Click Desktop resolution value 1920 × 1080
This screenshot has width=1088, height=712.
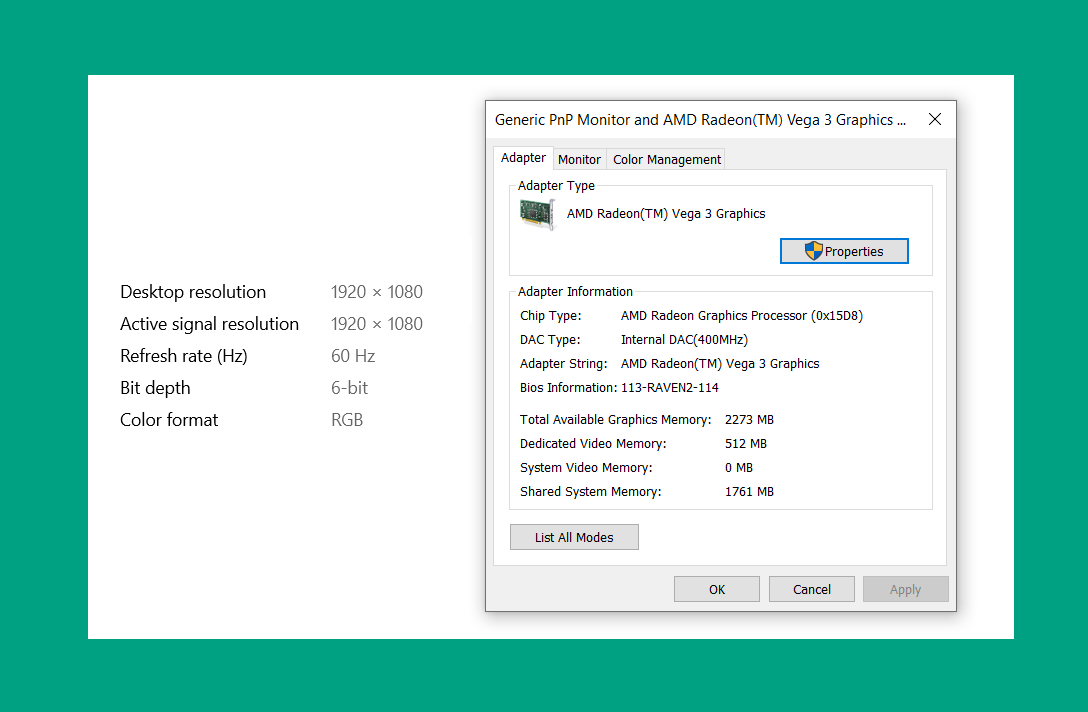point(377,292)
